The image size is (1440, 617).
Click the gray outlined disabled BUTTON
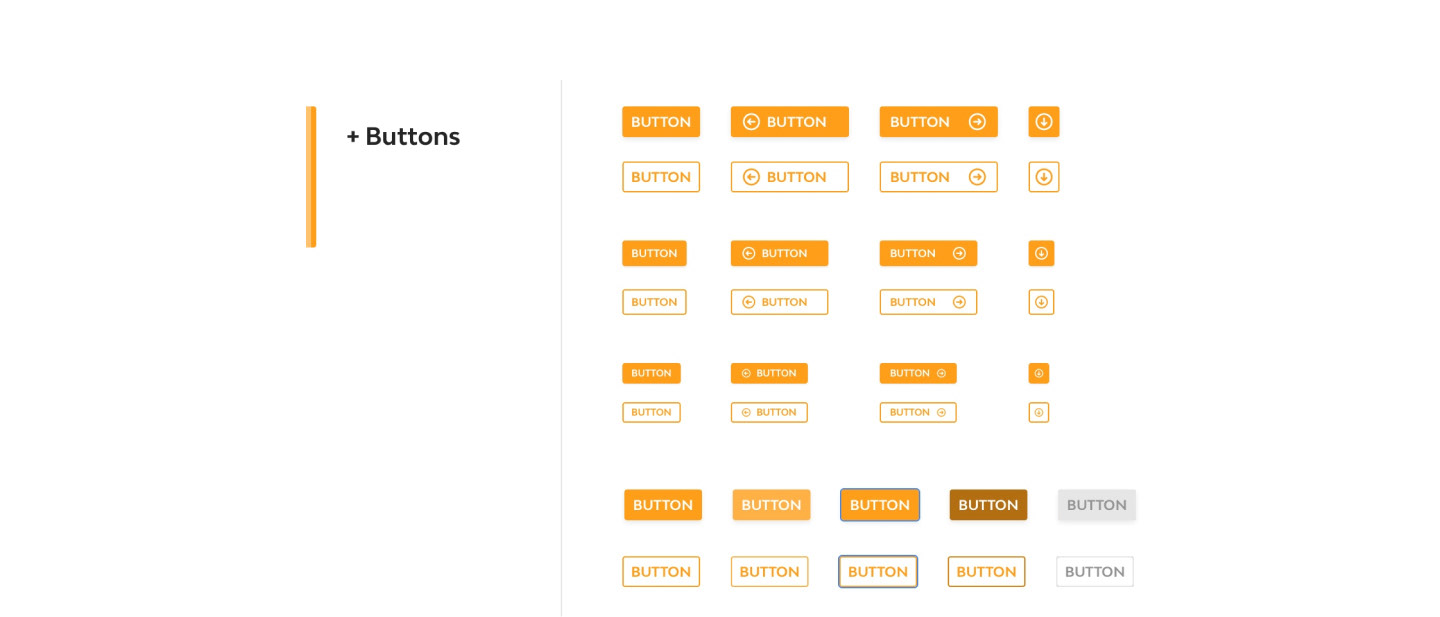click(x=1095, y=572)
